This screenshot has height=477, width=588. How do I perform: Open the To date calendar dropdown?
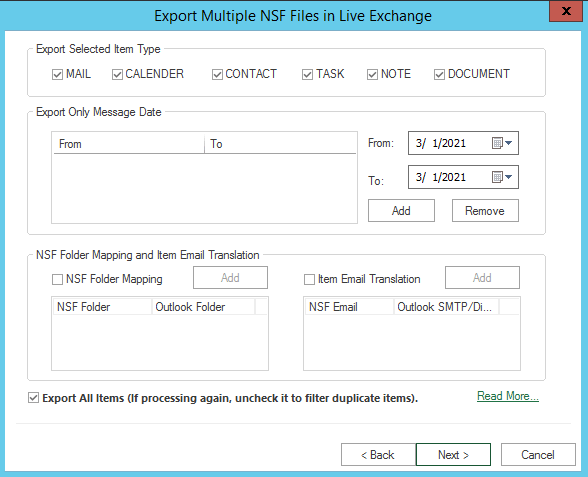[x=502, y=177]
